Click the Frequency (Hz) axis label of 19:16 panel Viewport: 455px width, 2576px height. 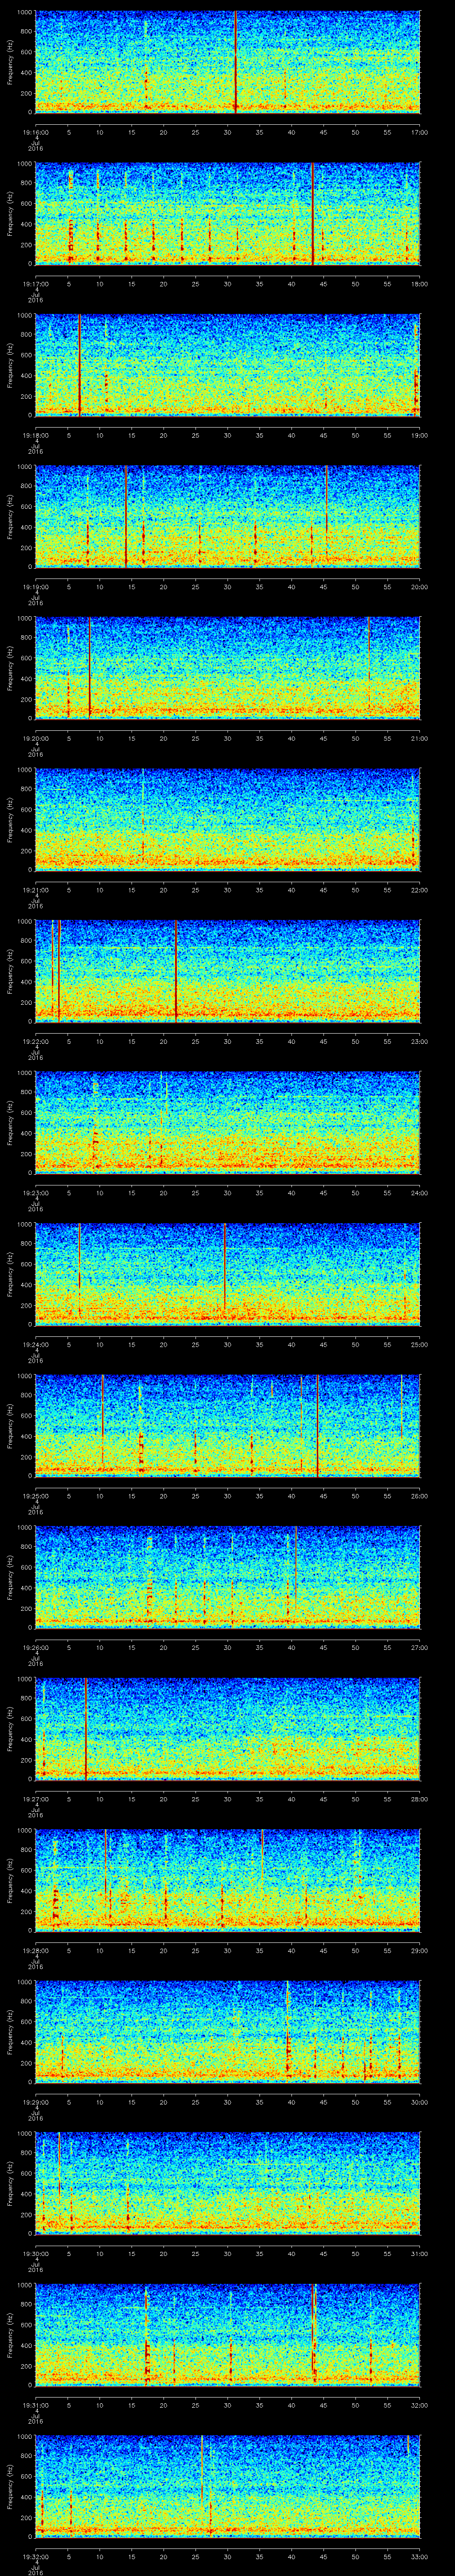tap(10, 62)
